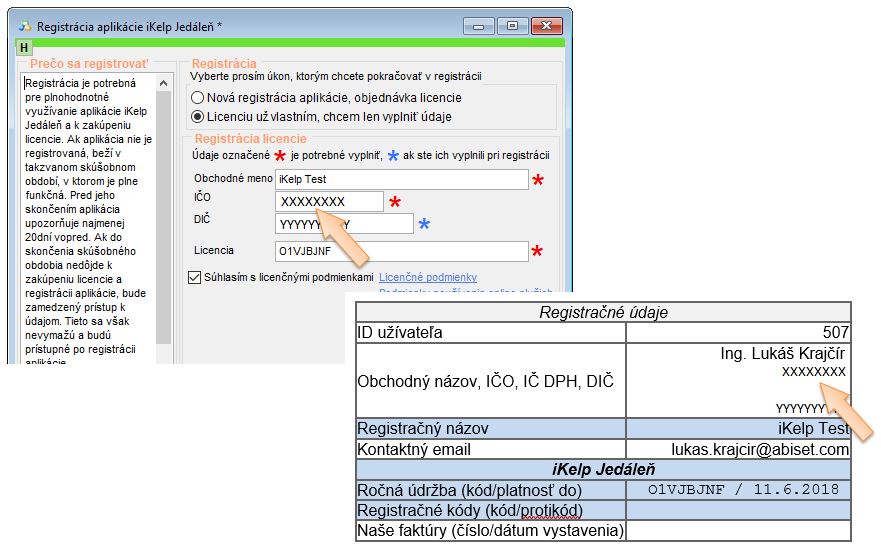Image resolution: width=881 pixels, height=557 pixels.
Task: Click the 'Registrácia licencie' group heading
Action: 251,139
